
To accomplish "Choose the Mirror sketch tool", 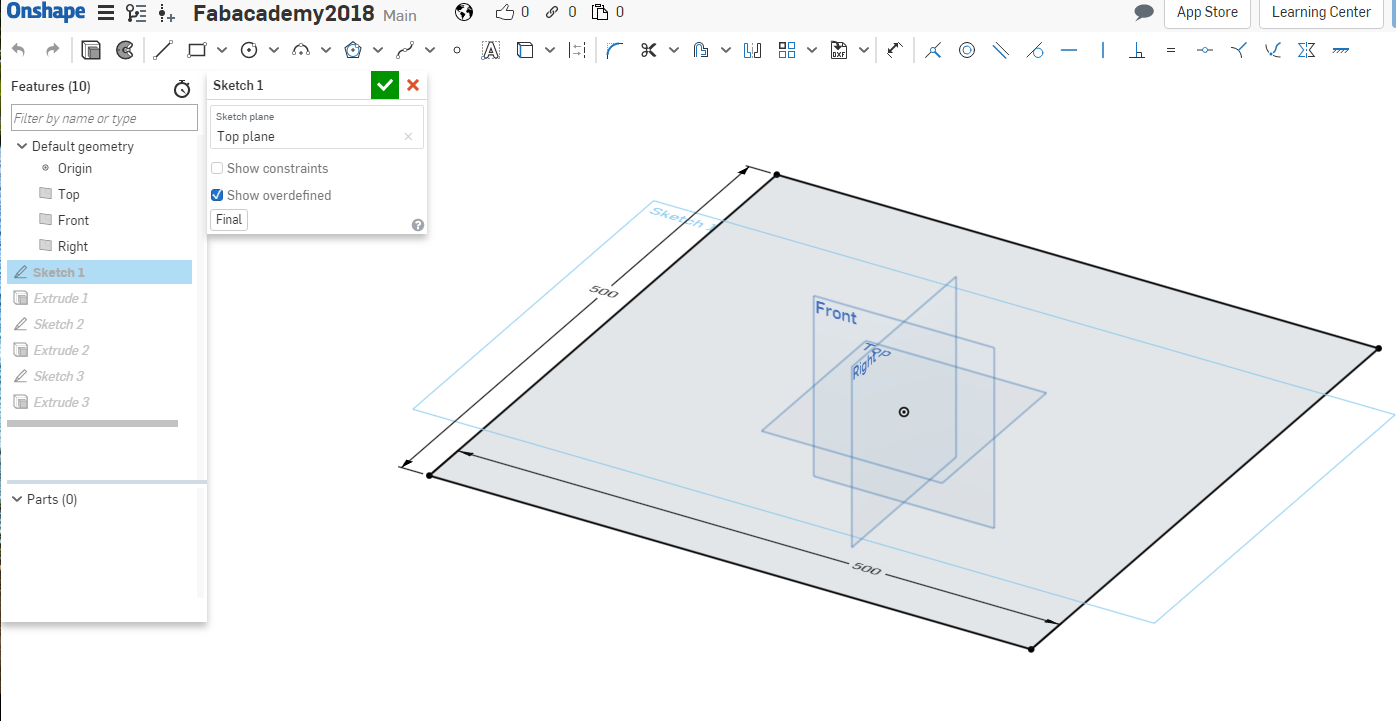I will pos(753,50).
